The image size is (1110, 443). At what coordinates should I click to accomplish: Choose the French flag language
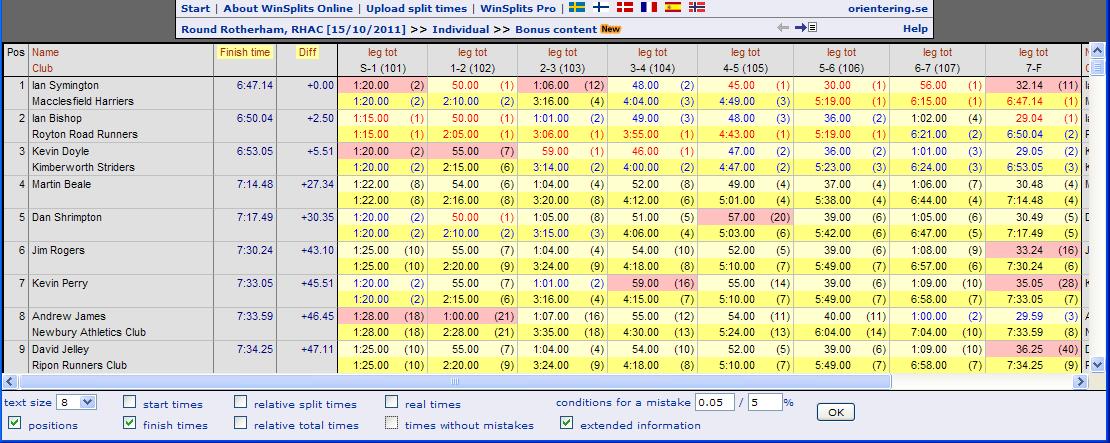point(649,8)
